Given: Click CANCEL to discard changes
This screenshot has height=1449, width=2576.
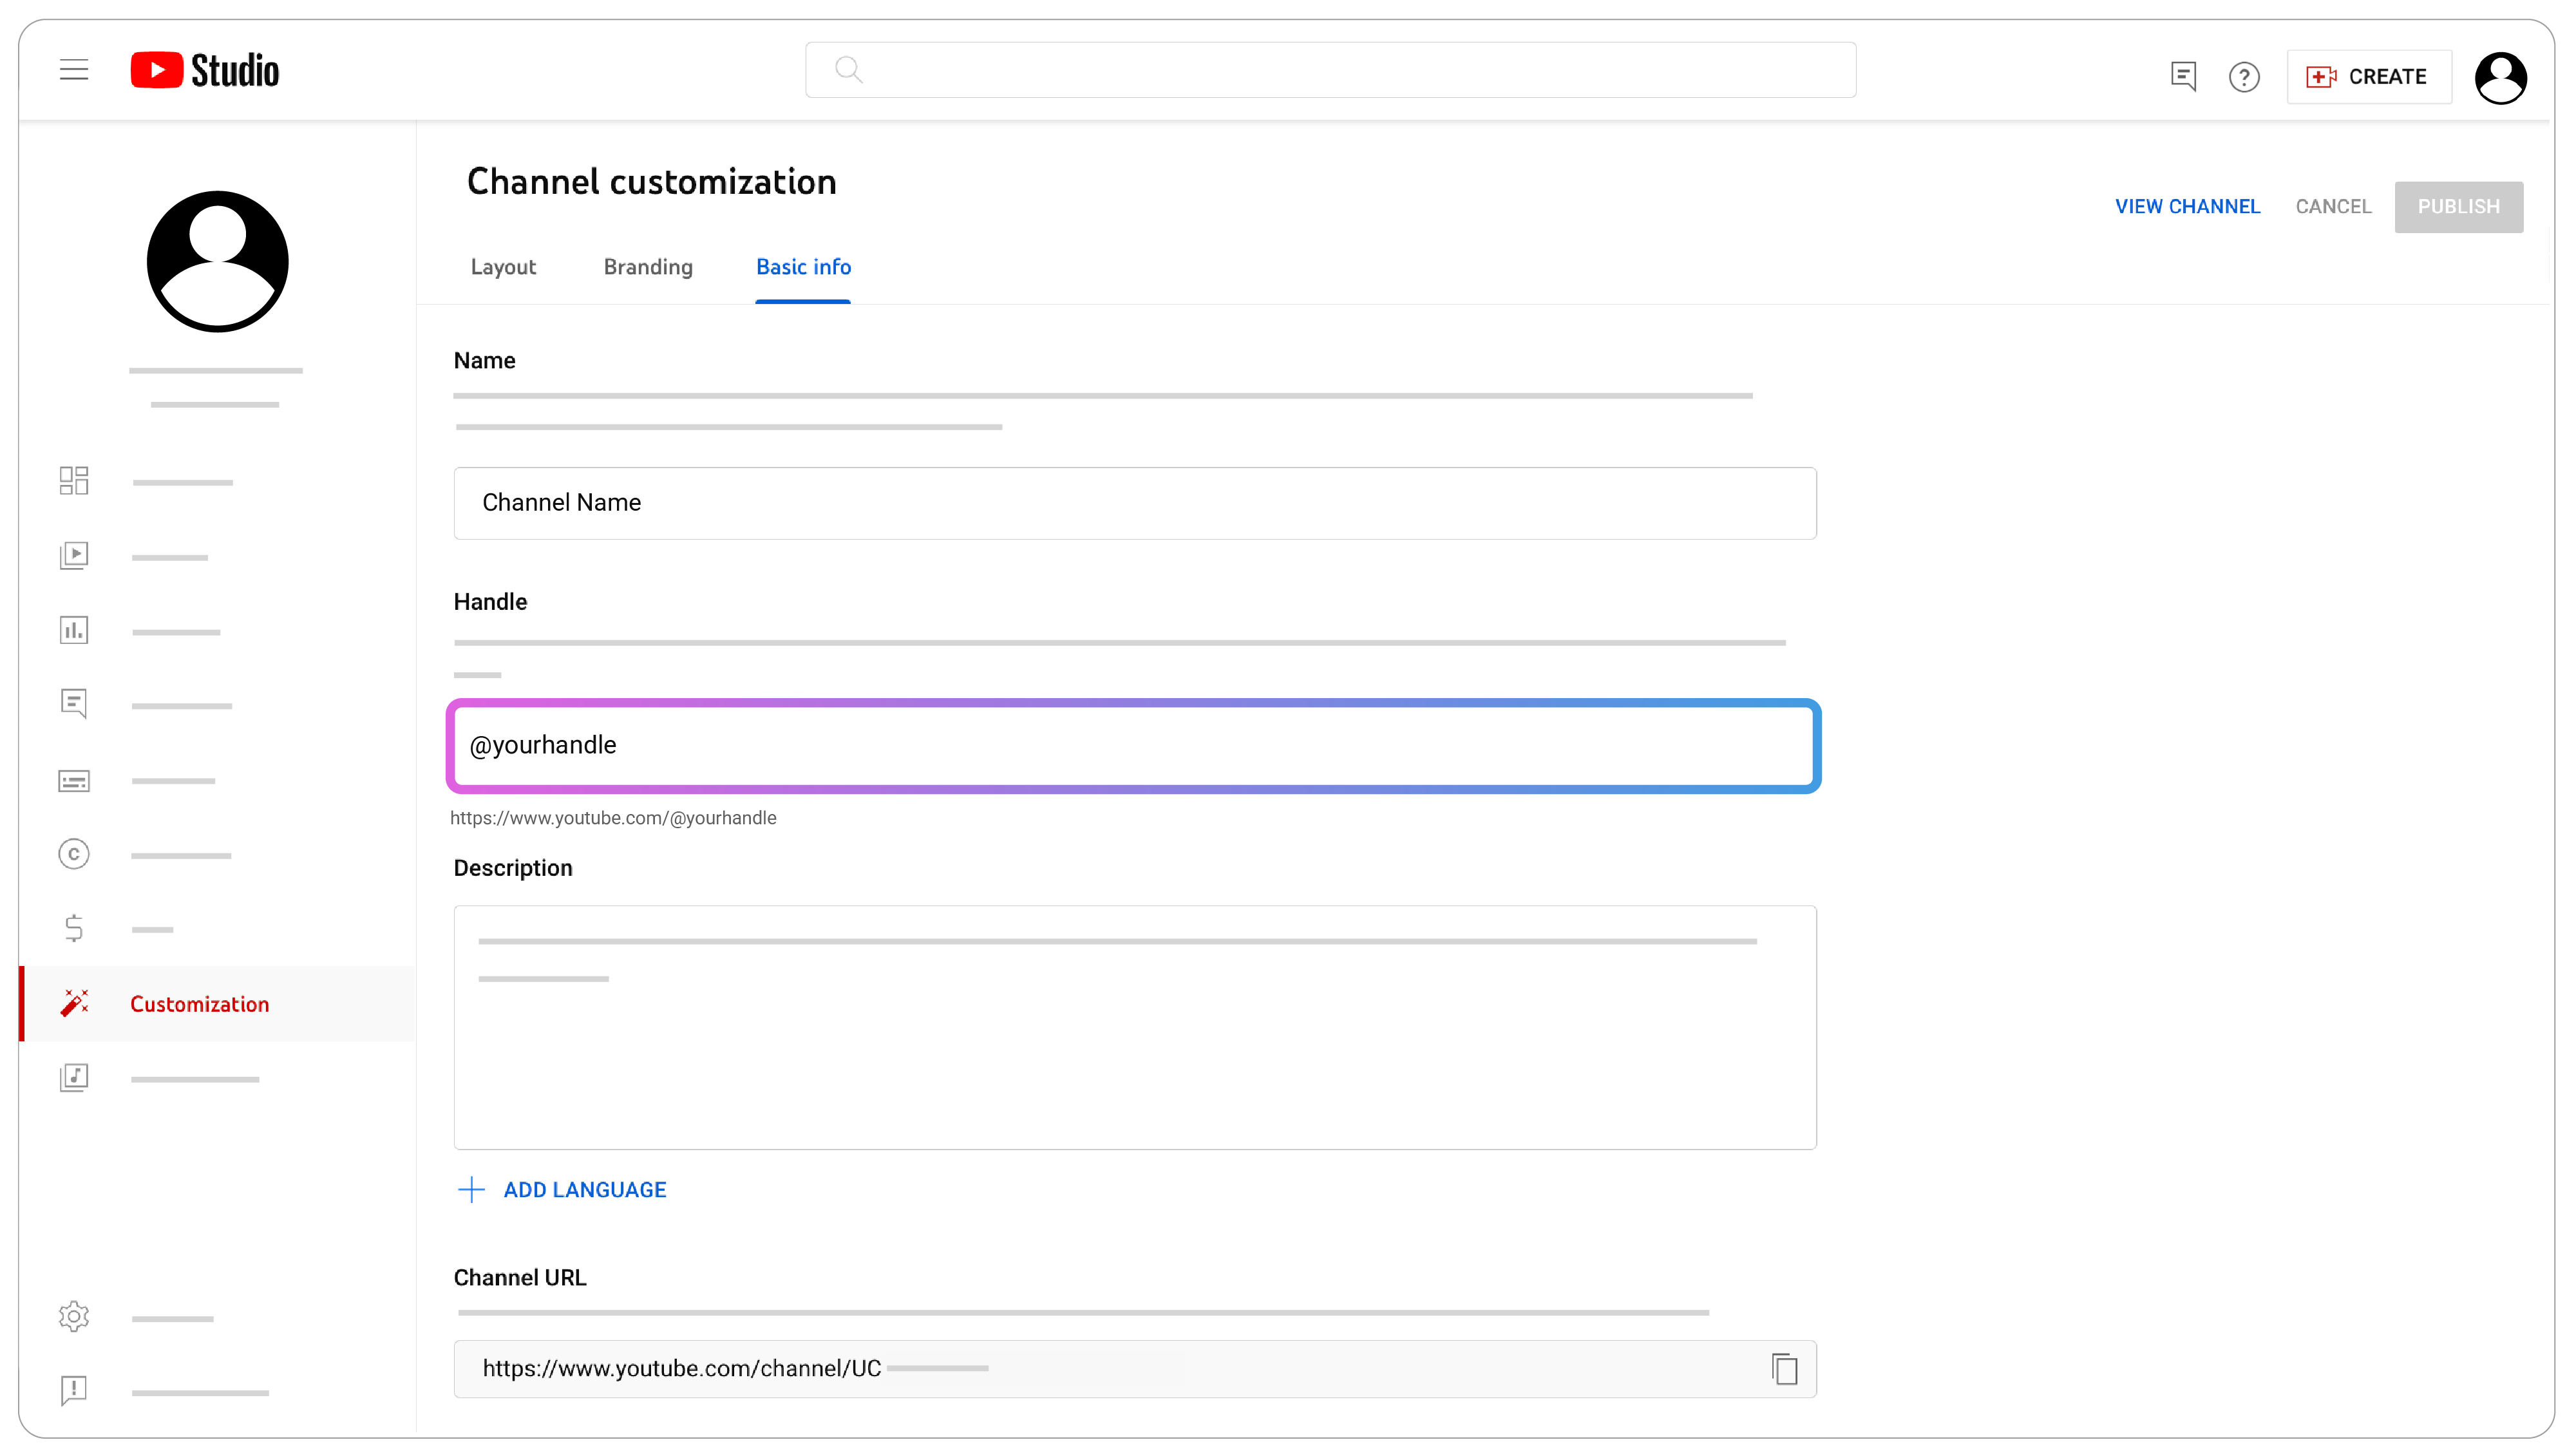Looking at the screenshot, I should pos(2334,207).
